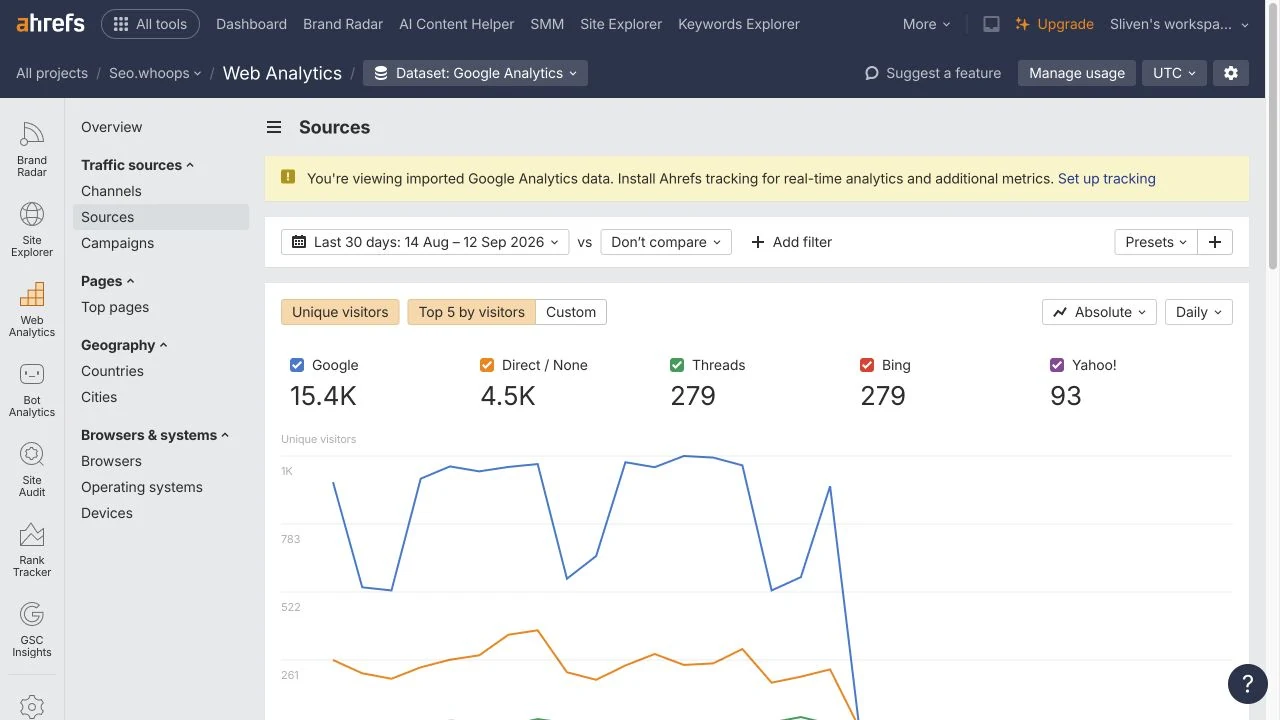Select Web Analytics sidebar icon
The image size is (1280, 720).
[32, 309]
